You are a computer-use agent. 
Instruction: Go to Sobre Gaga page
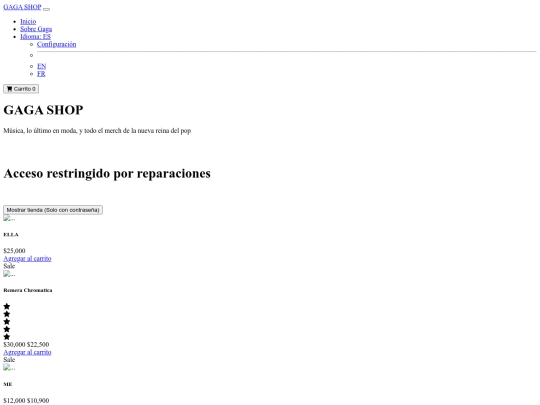pos(36,29)
